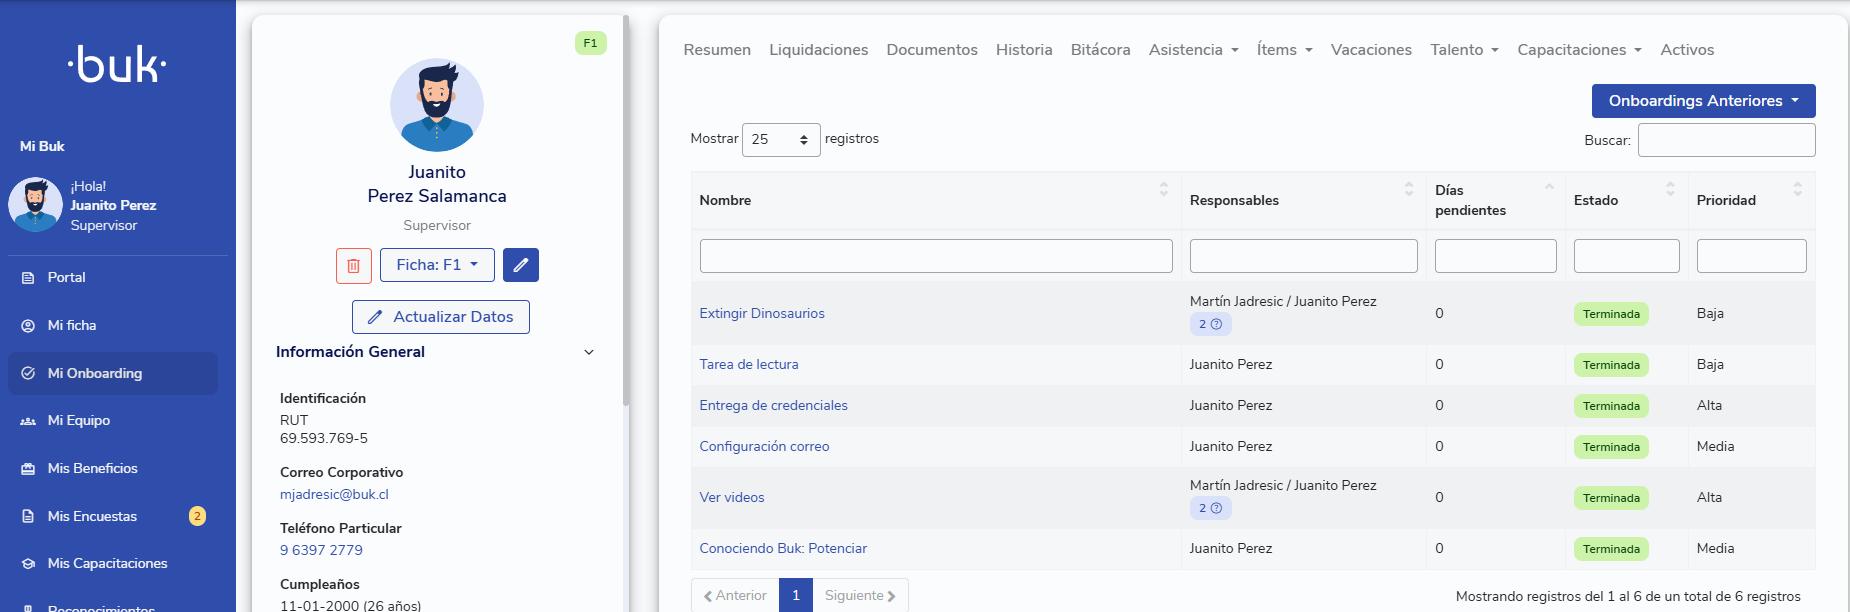Screen dimensions: 1850x612
Task: Change the Mostrar registros count selector
Action: [x=780, y=140]
